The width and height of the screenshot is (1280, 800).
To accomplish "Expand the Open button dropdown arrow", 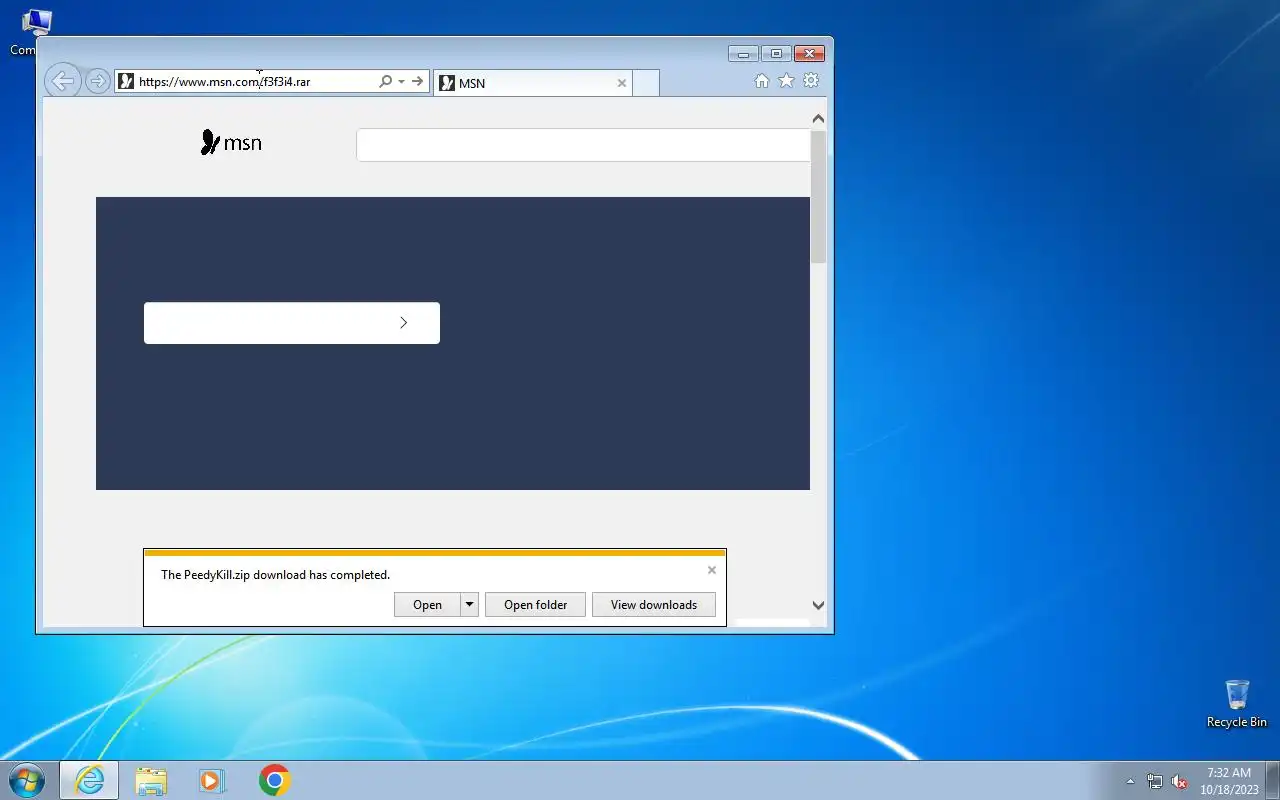I will [470, 605].
